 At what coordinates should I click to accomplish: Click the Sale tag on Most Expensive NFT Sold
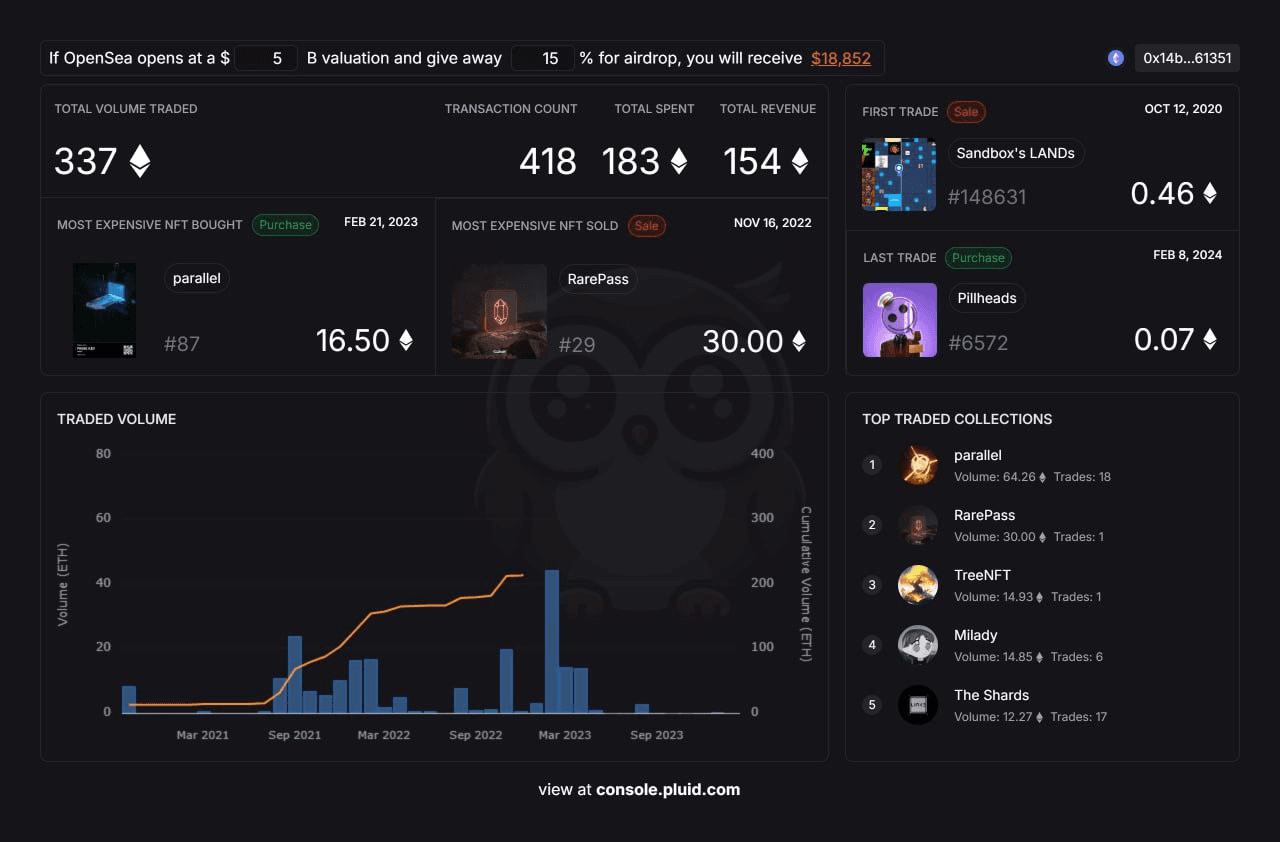pyautogui.click(x=647, y=226)
